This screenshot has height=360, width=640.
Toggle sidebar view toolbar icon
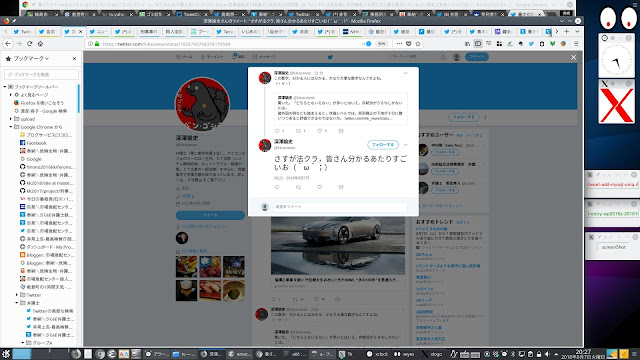pyautogui.click(x=478, y=44)
